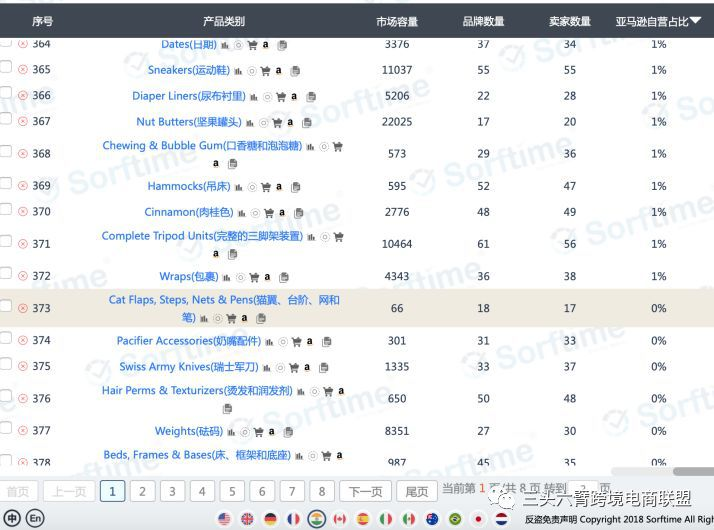Click the 下一页 next page button
The image size is (714, 530).
365,491
